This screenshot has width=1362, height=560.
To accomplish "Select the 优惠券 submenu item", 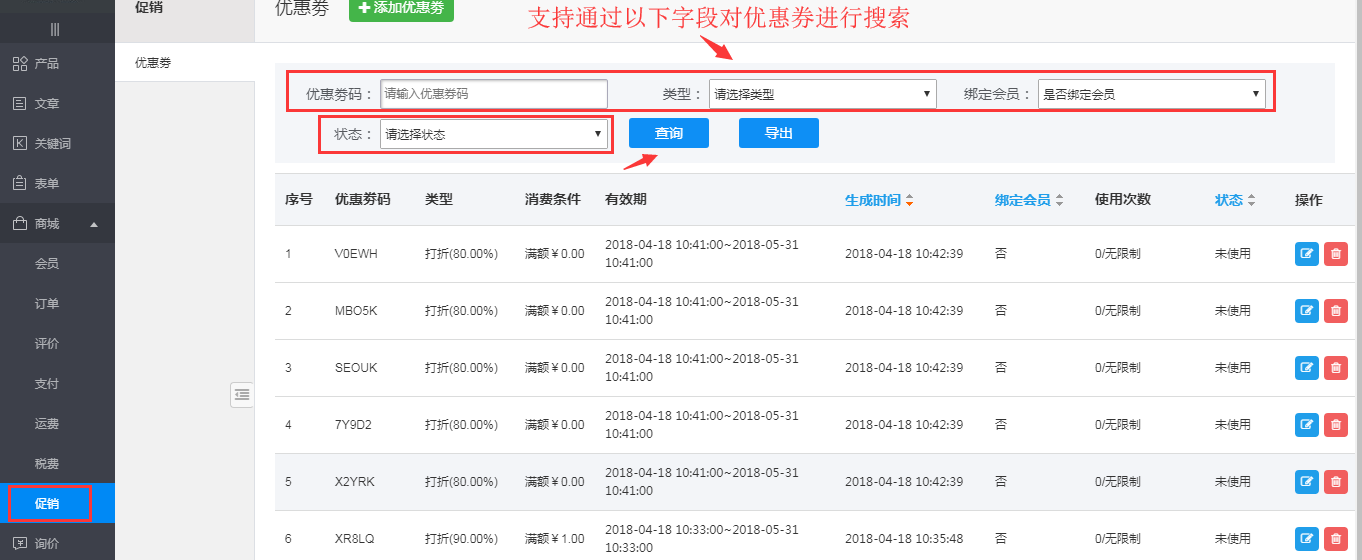I will [153, 63].
